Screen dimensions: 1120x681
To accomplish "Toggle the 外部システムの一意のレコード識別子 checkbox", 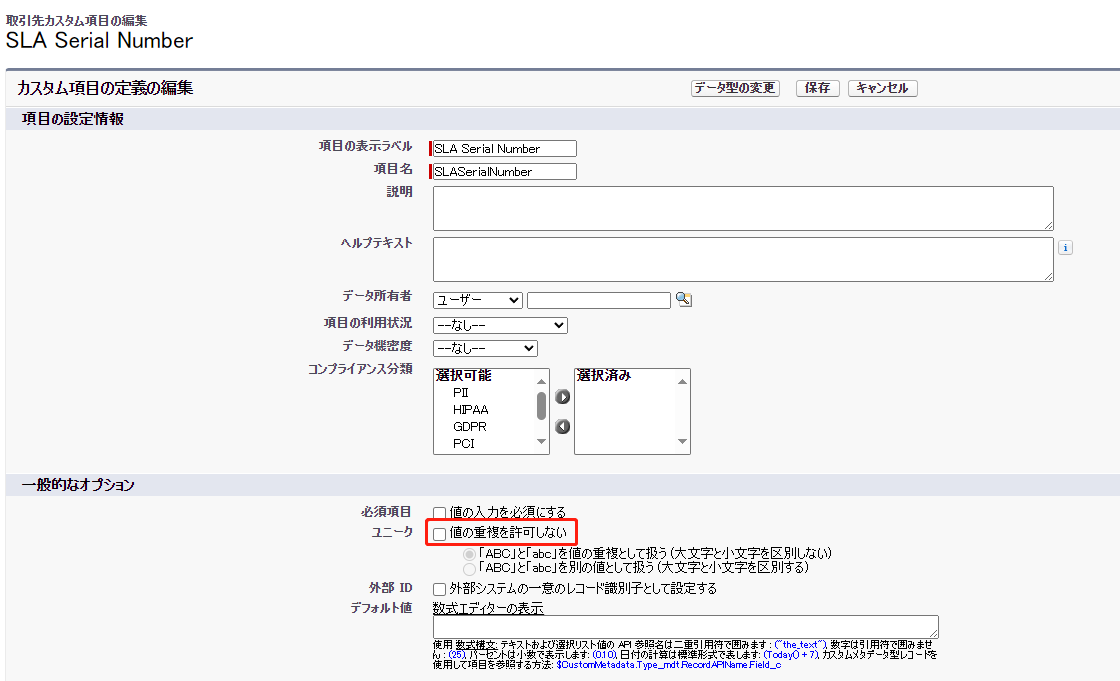I will [x=440, y=589].
